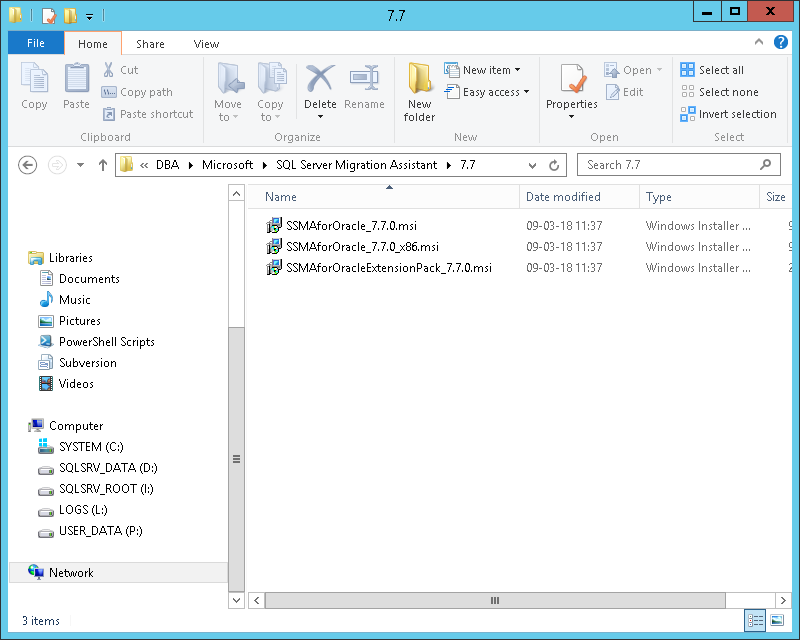Sort by Date modified column header
Viewport: 801px width, 640px height.
[x=579, y=197]
